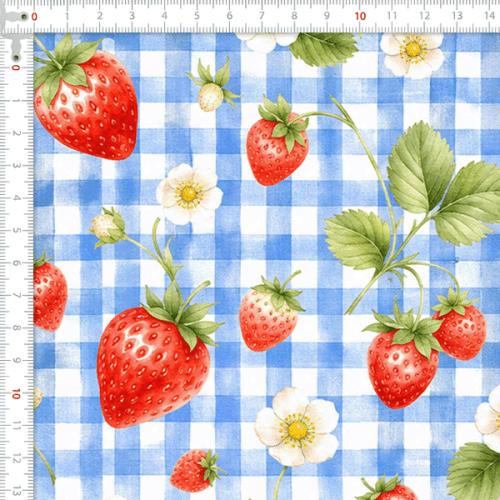Pick the three-leaf strawberry leaf cluster
This screenshot has width=500, height=500.
pos(413,197)
